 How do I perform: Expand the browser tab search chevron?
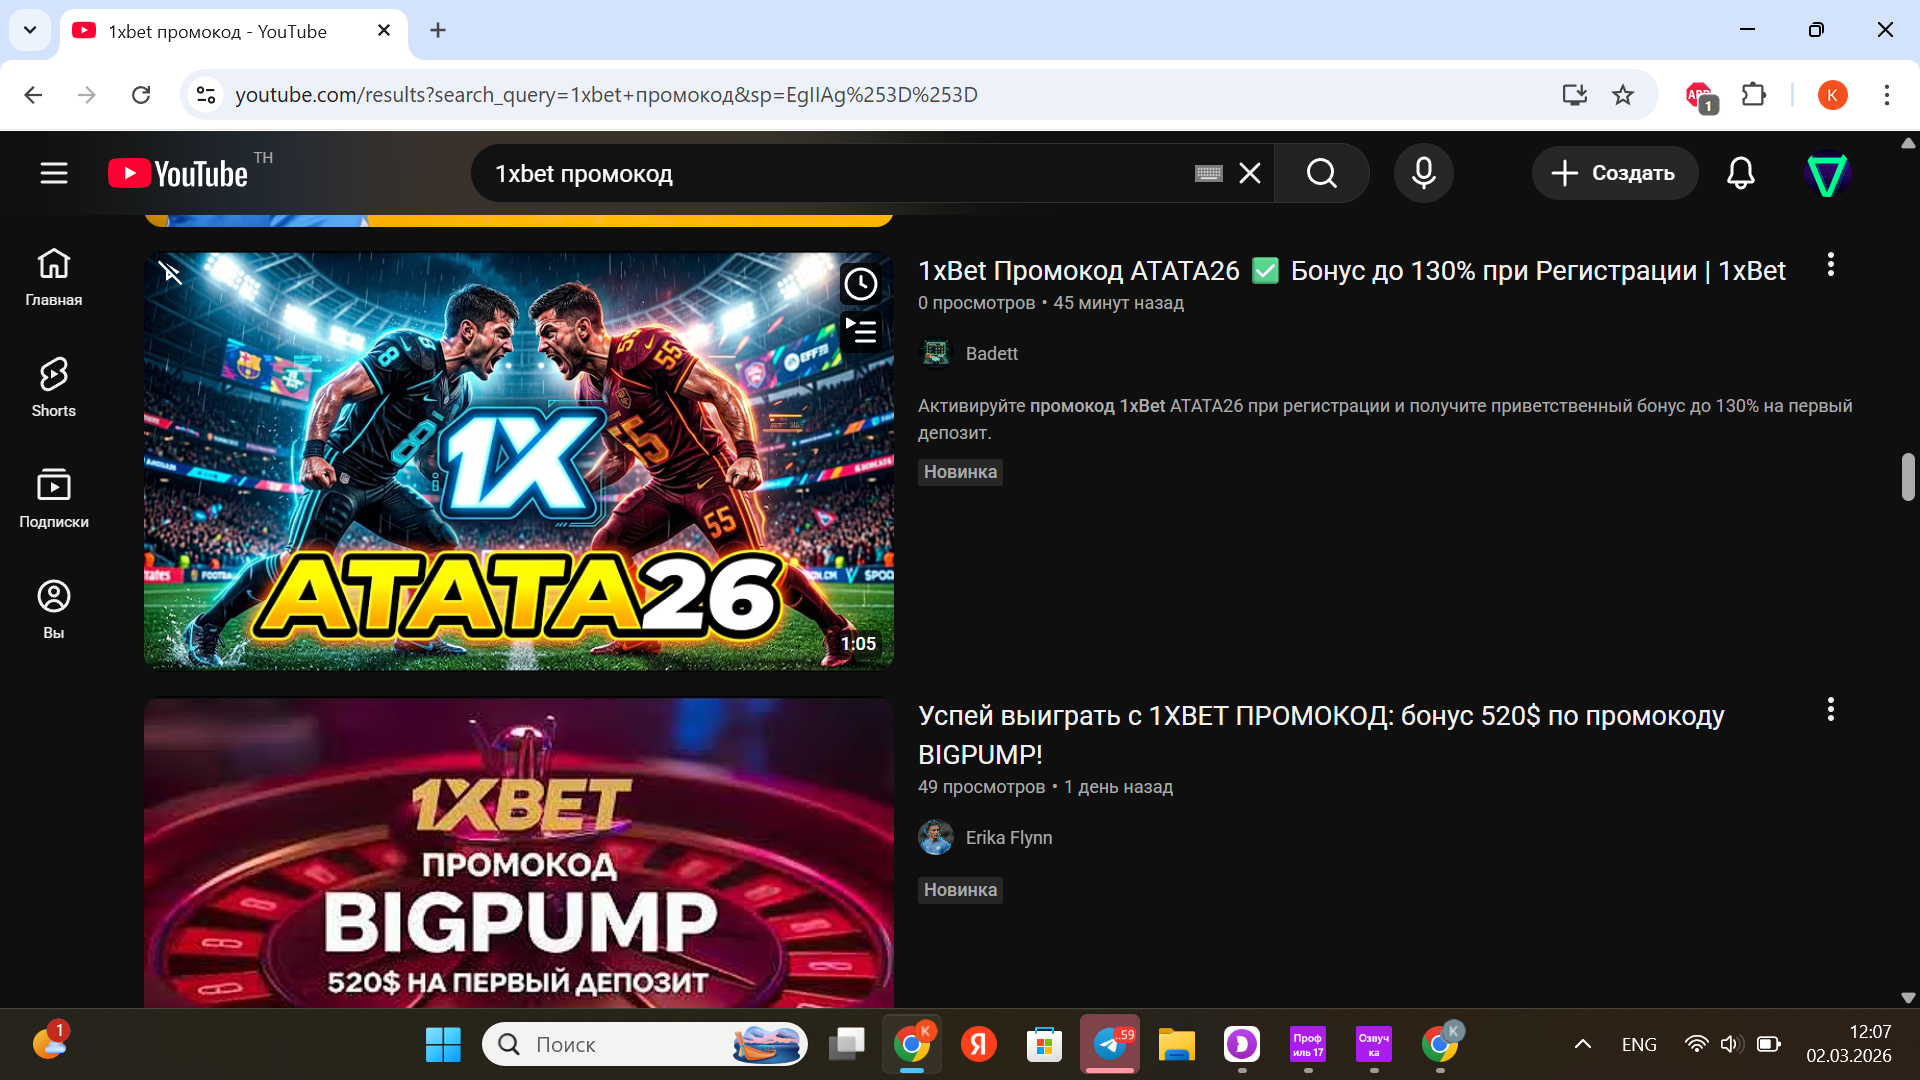coord(30,30)
